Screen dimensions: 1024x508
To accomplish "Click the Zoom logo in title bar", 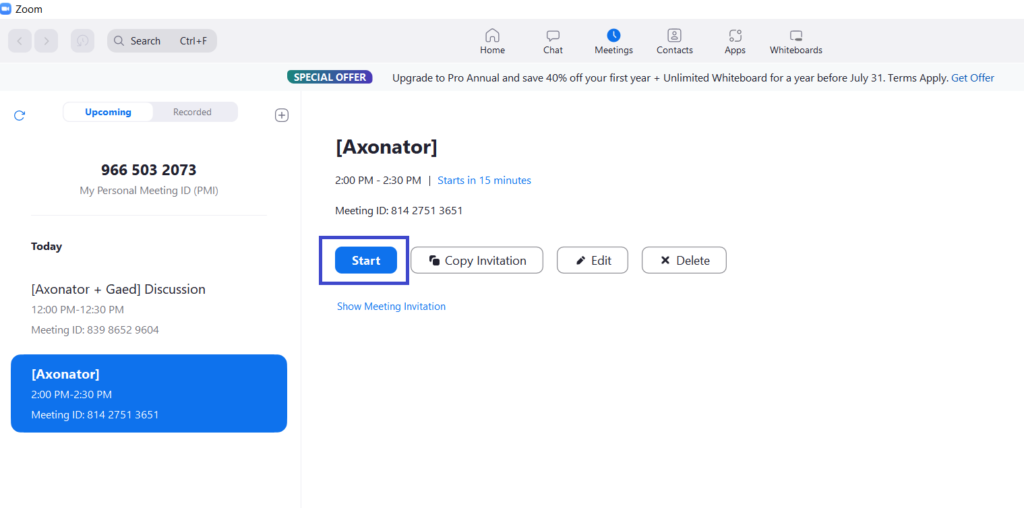I will point(7,10).
